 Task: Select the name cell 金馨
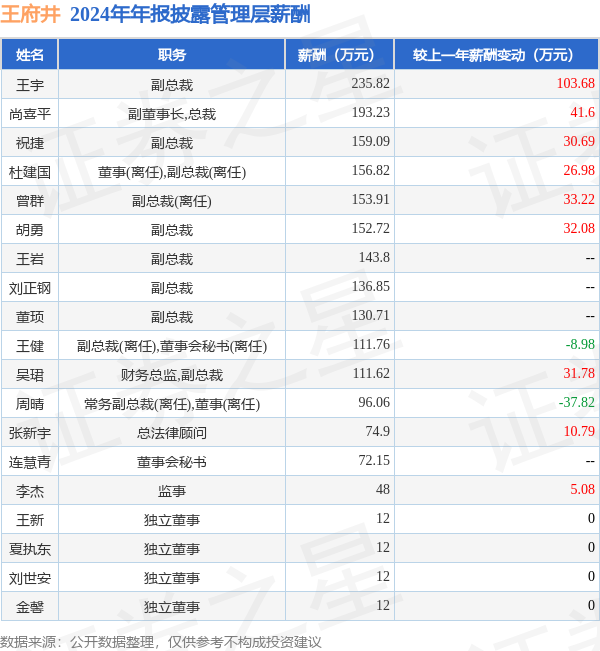[x=29, y=607]
